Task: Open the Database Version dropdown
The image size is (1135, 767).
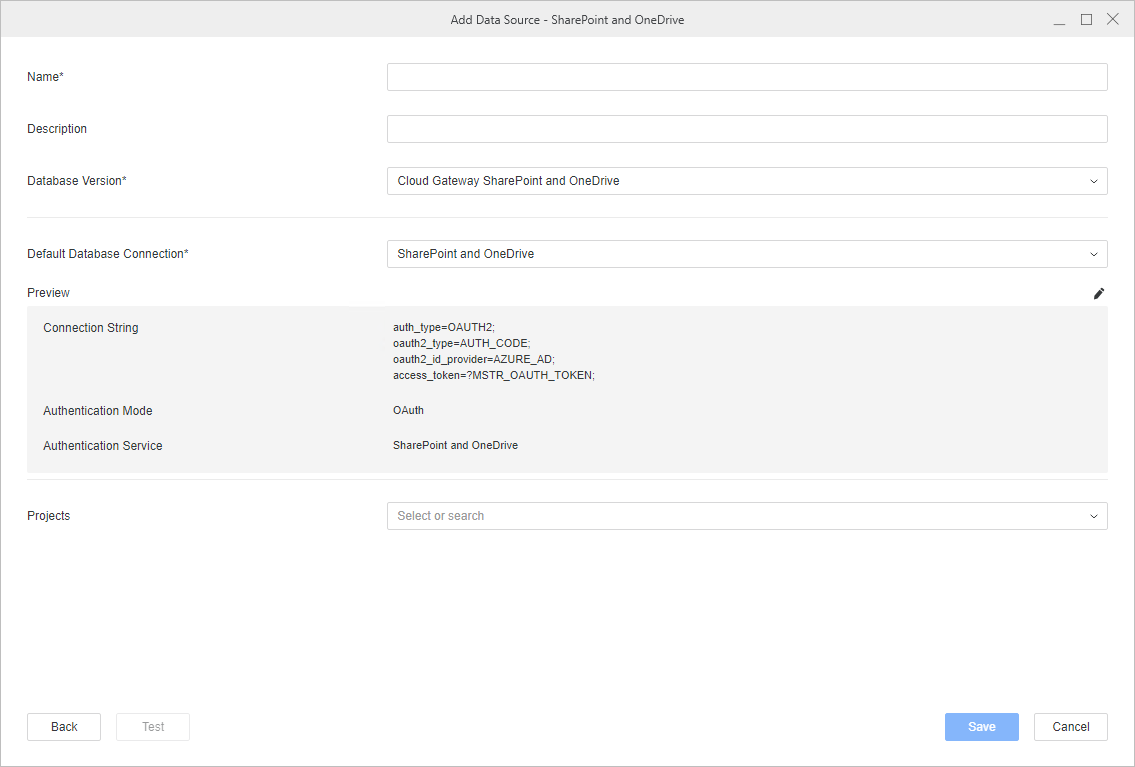Action: (746, 181)
